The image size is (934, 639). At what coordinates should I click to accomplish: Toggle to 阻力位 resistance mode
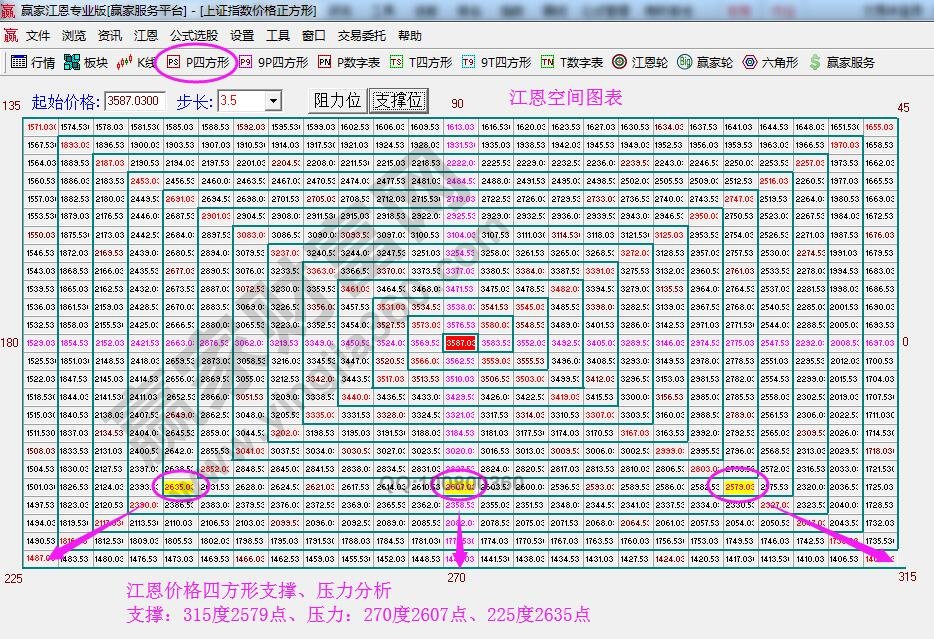[338, 99]
